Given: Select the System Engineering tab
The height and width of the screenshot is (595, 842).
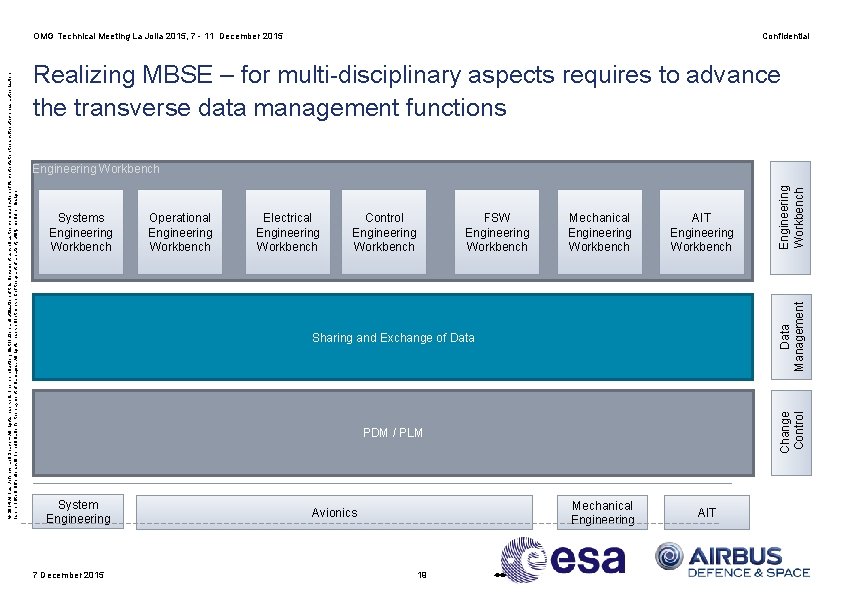Looking at the screenshot, I should 78,512.
